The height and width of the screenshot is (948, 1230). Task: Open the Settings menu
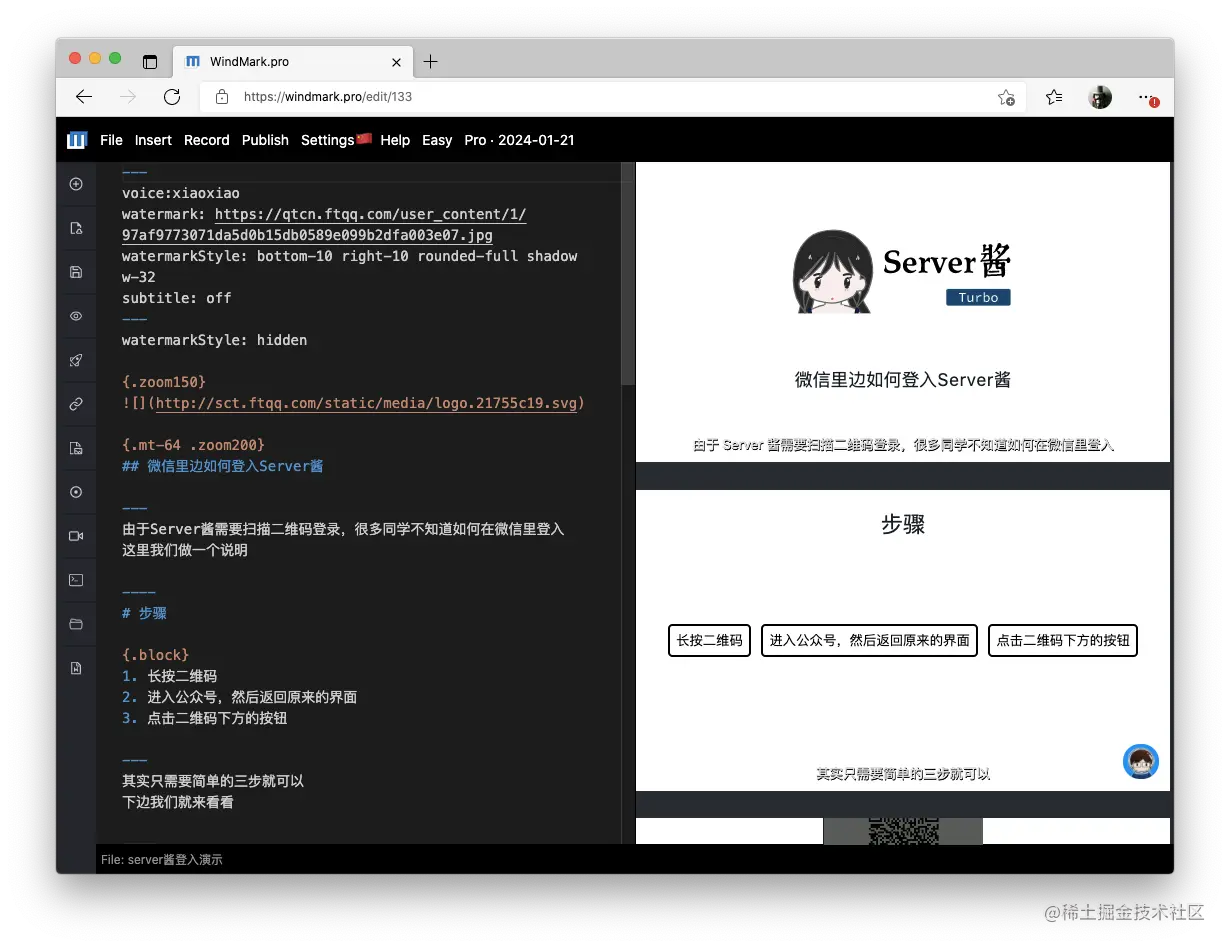tap(336, 140)
